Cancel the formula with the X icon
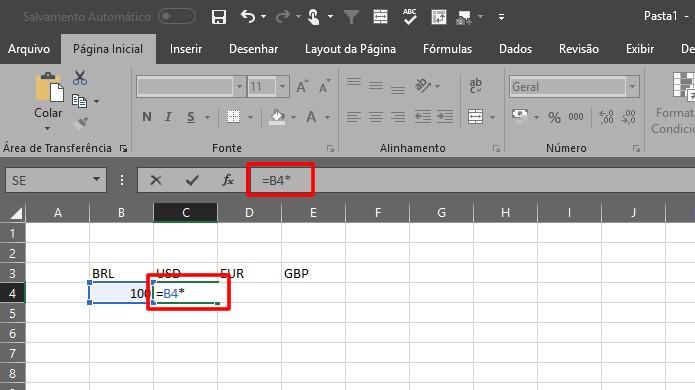This screenshot has height=390, width=695. pos(156,180)
